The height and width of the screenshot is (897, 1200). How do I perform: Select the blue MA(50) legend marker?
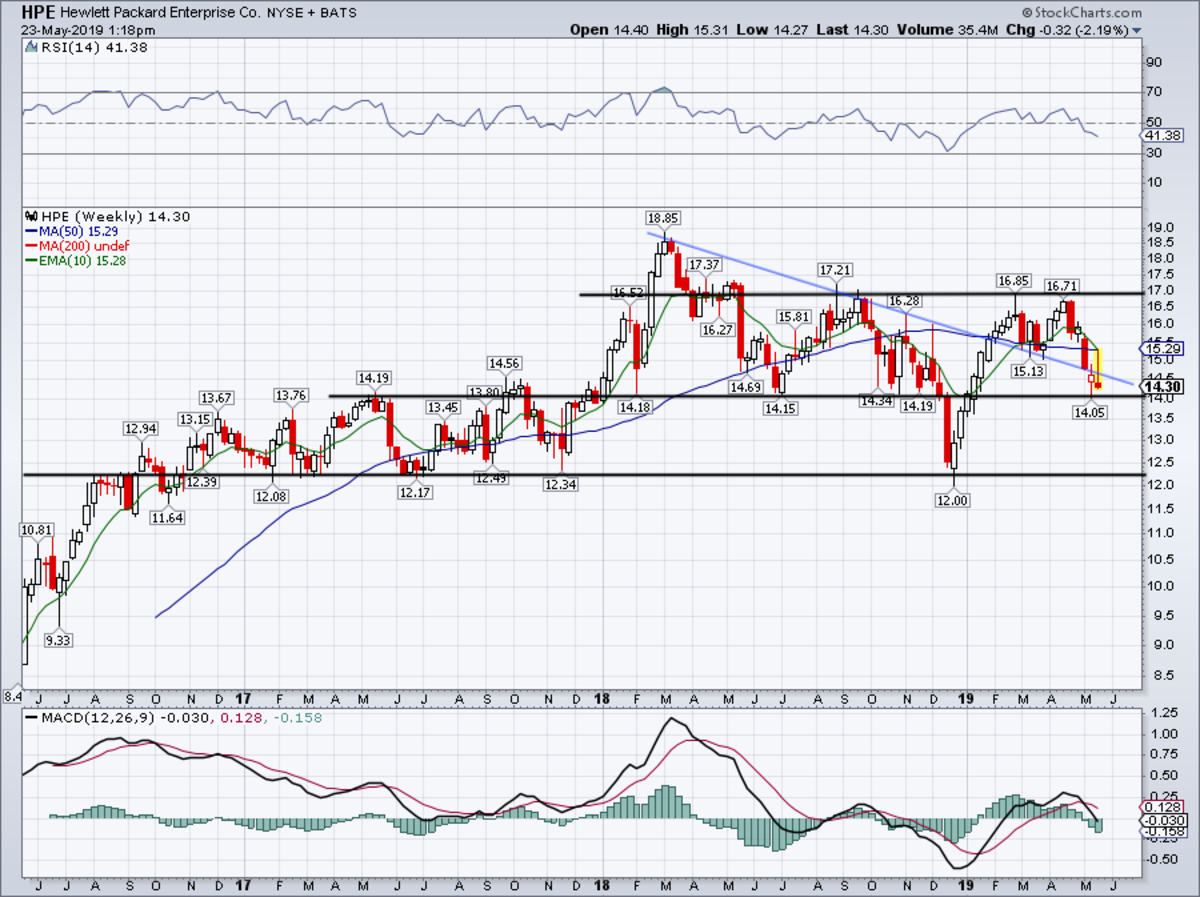30,231
